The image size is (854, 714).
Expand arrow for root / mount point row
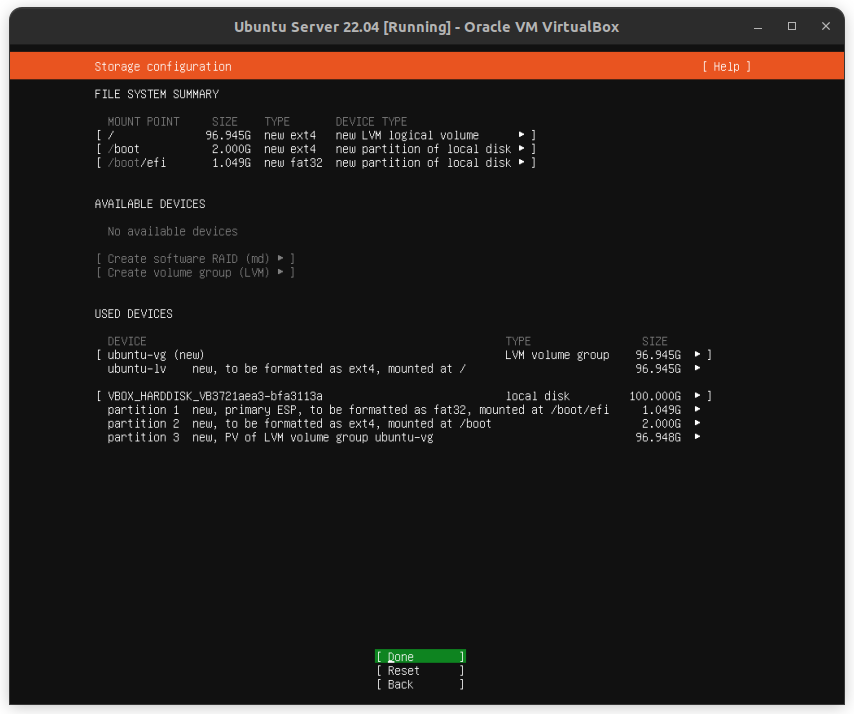pos(521,135)
